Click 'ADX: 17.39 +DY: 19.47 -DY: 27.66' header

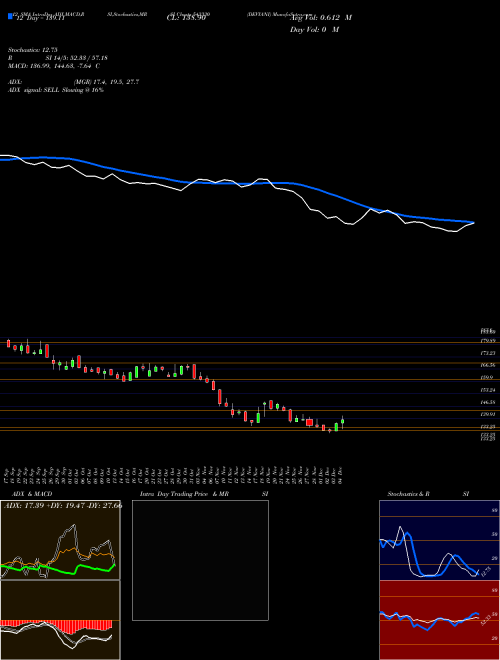coord(63,505)
